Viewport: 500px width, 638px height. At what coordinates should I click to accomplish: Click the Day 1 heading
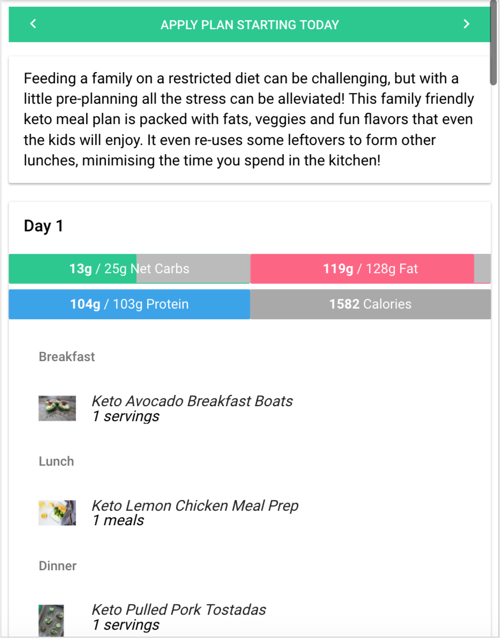pos(44,226)
